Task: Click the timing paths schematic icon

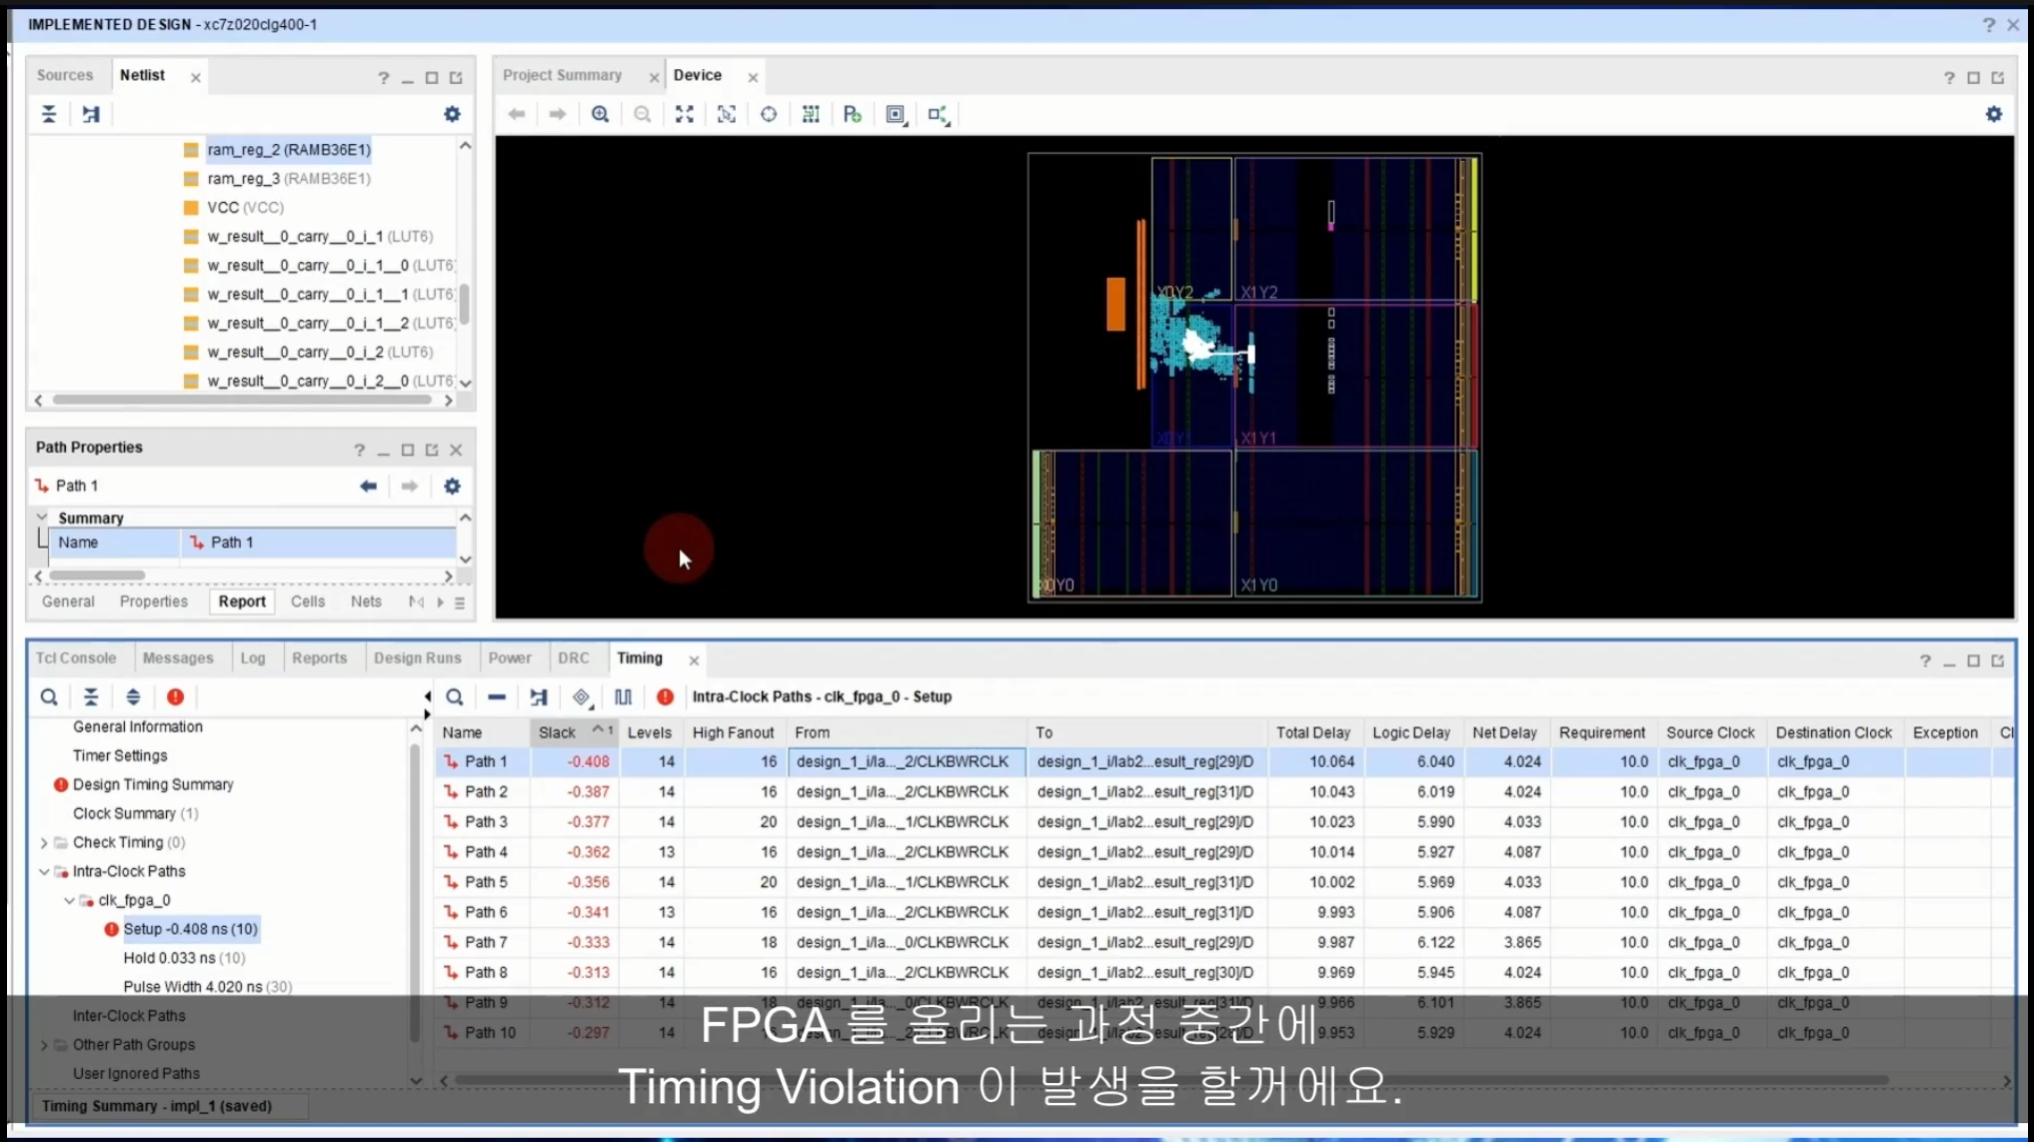Action: (x=539, y=697)
